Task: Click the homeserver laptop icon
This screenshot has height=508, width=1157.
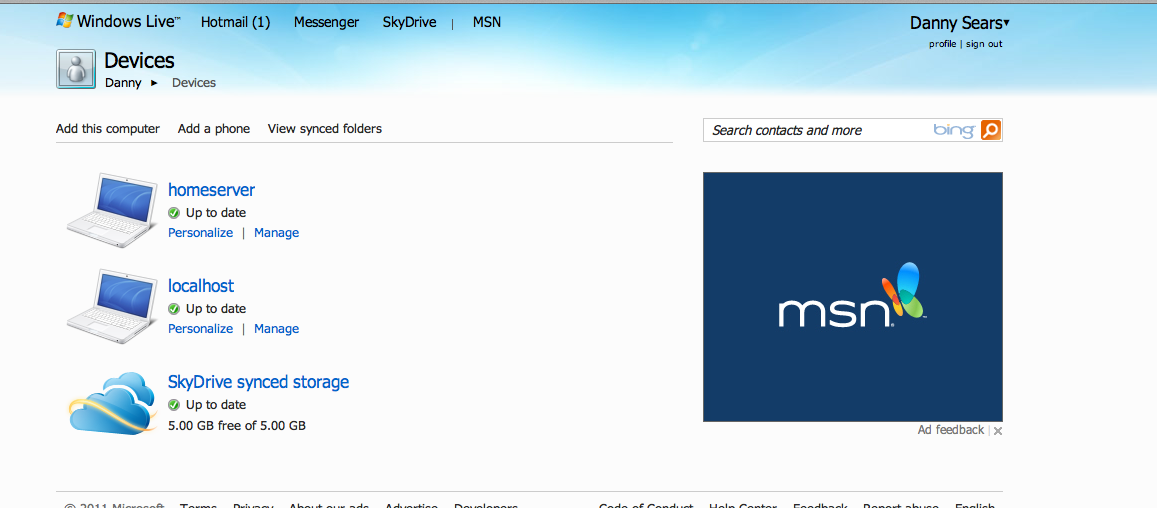Action: tap(112, 210)
